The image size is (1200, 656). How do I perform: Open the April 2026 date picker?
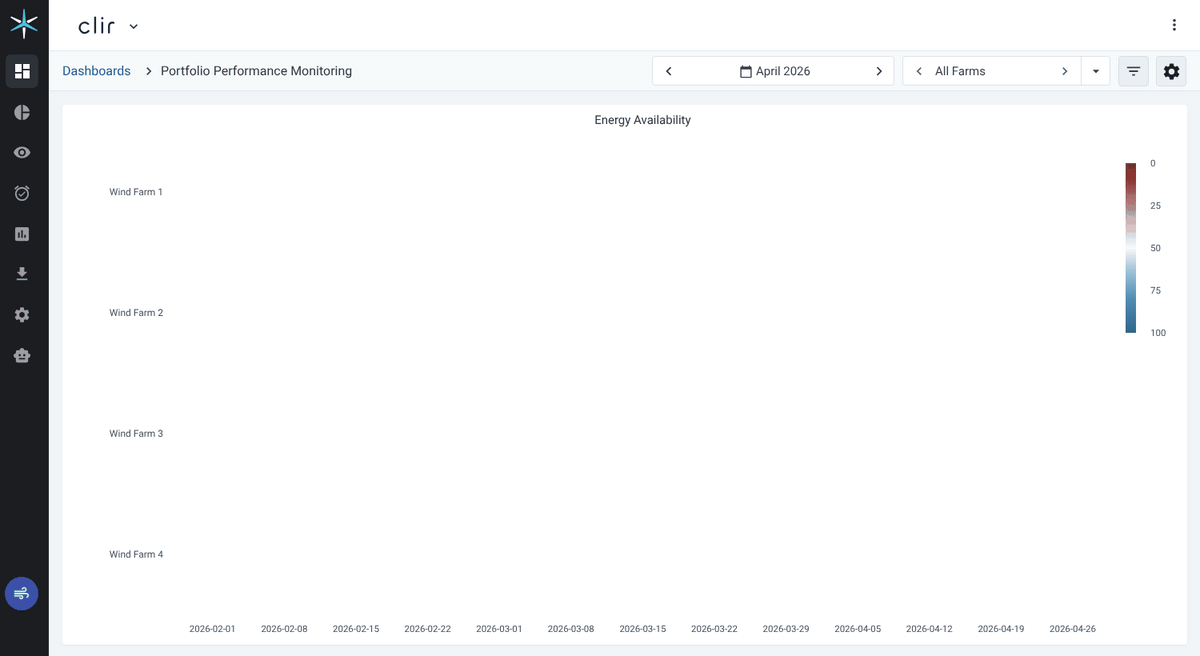(x=775, y=71)
